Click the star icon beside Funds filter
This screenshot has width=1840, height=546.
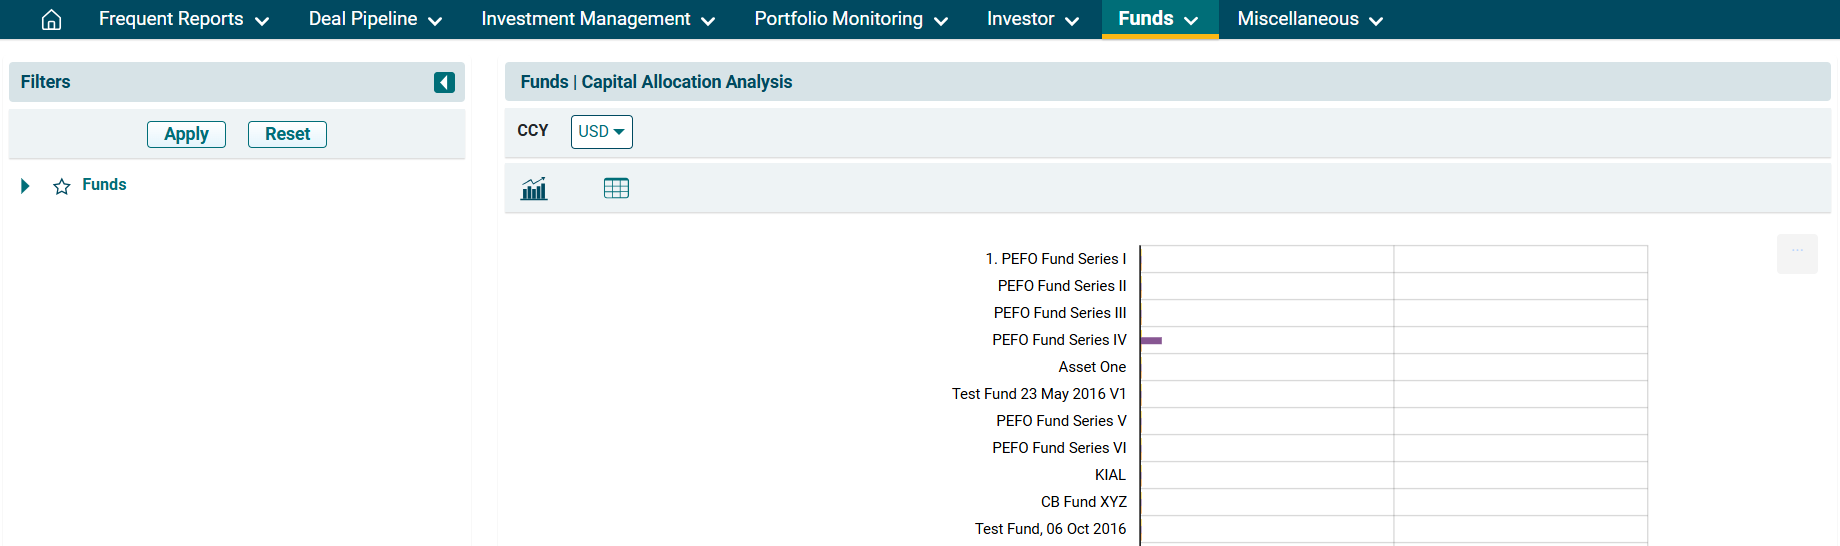pos(62,186)
